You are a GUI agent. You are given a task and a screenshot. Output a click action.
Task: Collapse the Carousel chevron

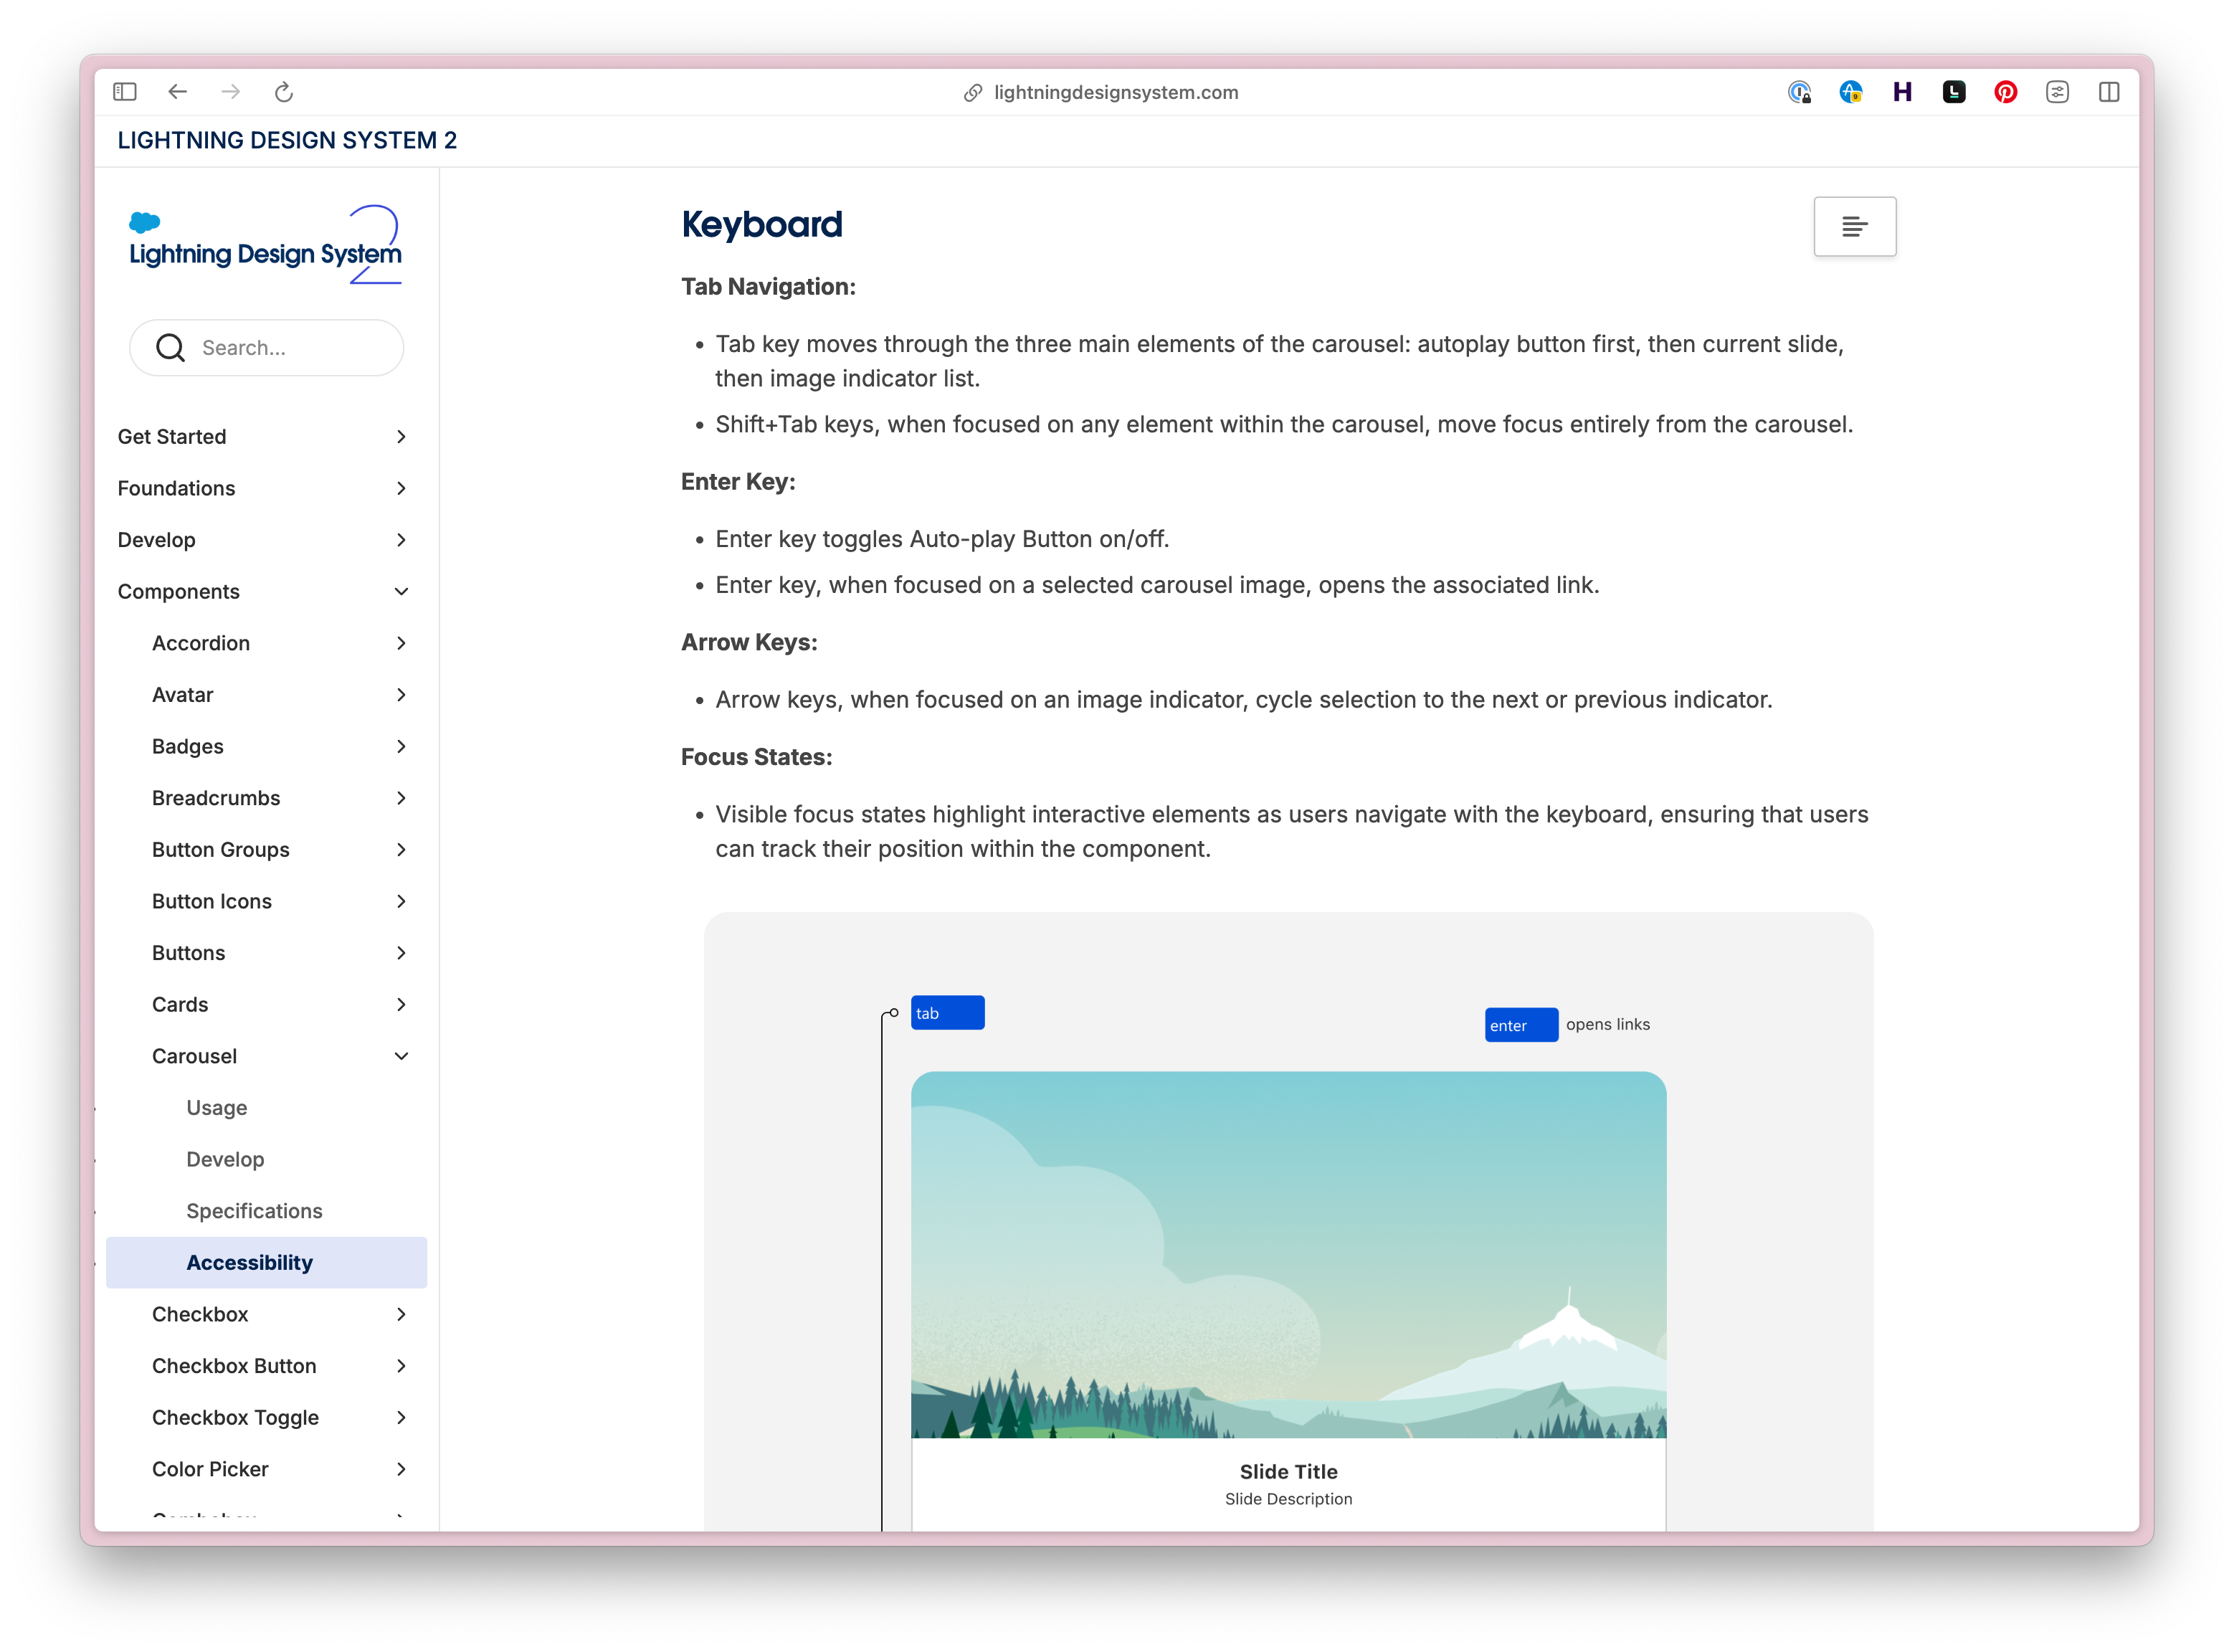[401, 1057]
